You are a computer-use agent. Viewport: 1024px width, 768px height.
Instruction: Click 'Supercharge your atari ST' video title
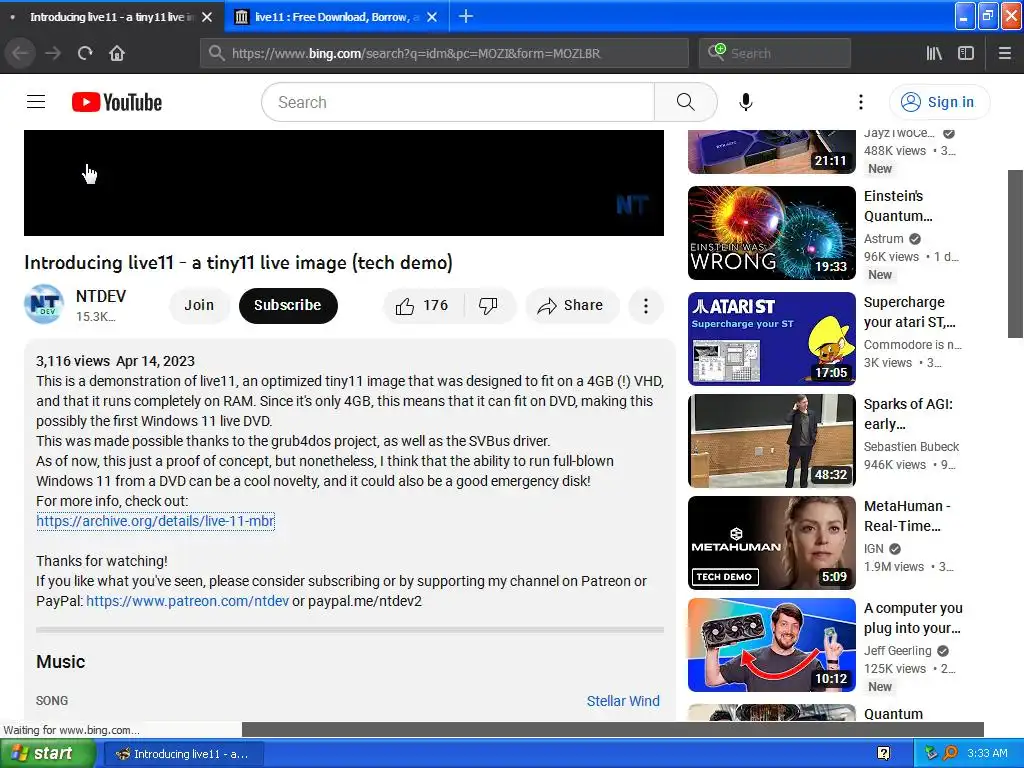click(909, 312)
